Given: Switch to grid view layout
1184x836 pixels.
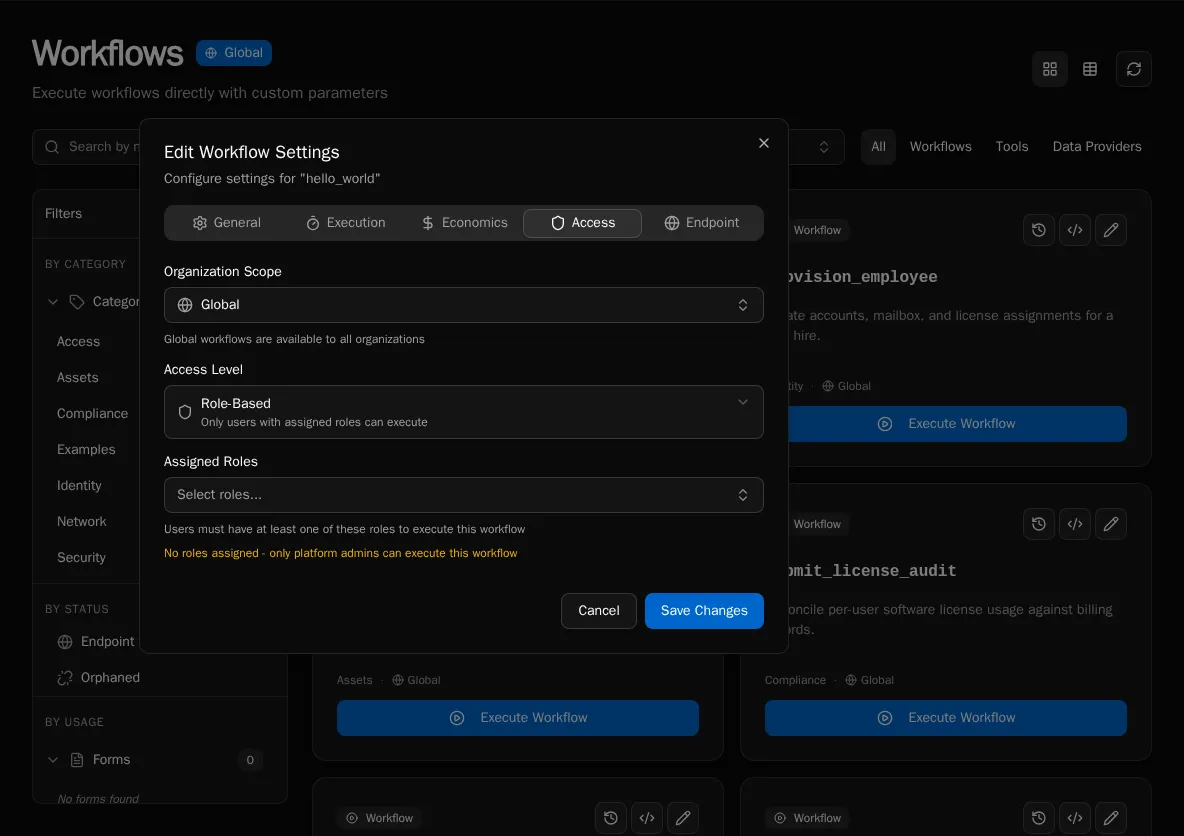Looking at the screenshot, I should [1050, 69].
